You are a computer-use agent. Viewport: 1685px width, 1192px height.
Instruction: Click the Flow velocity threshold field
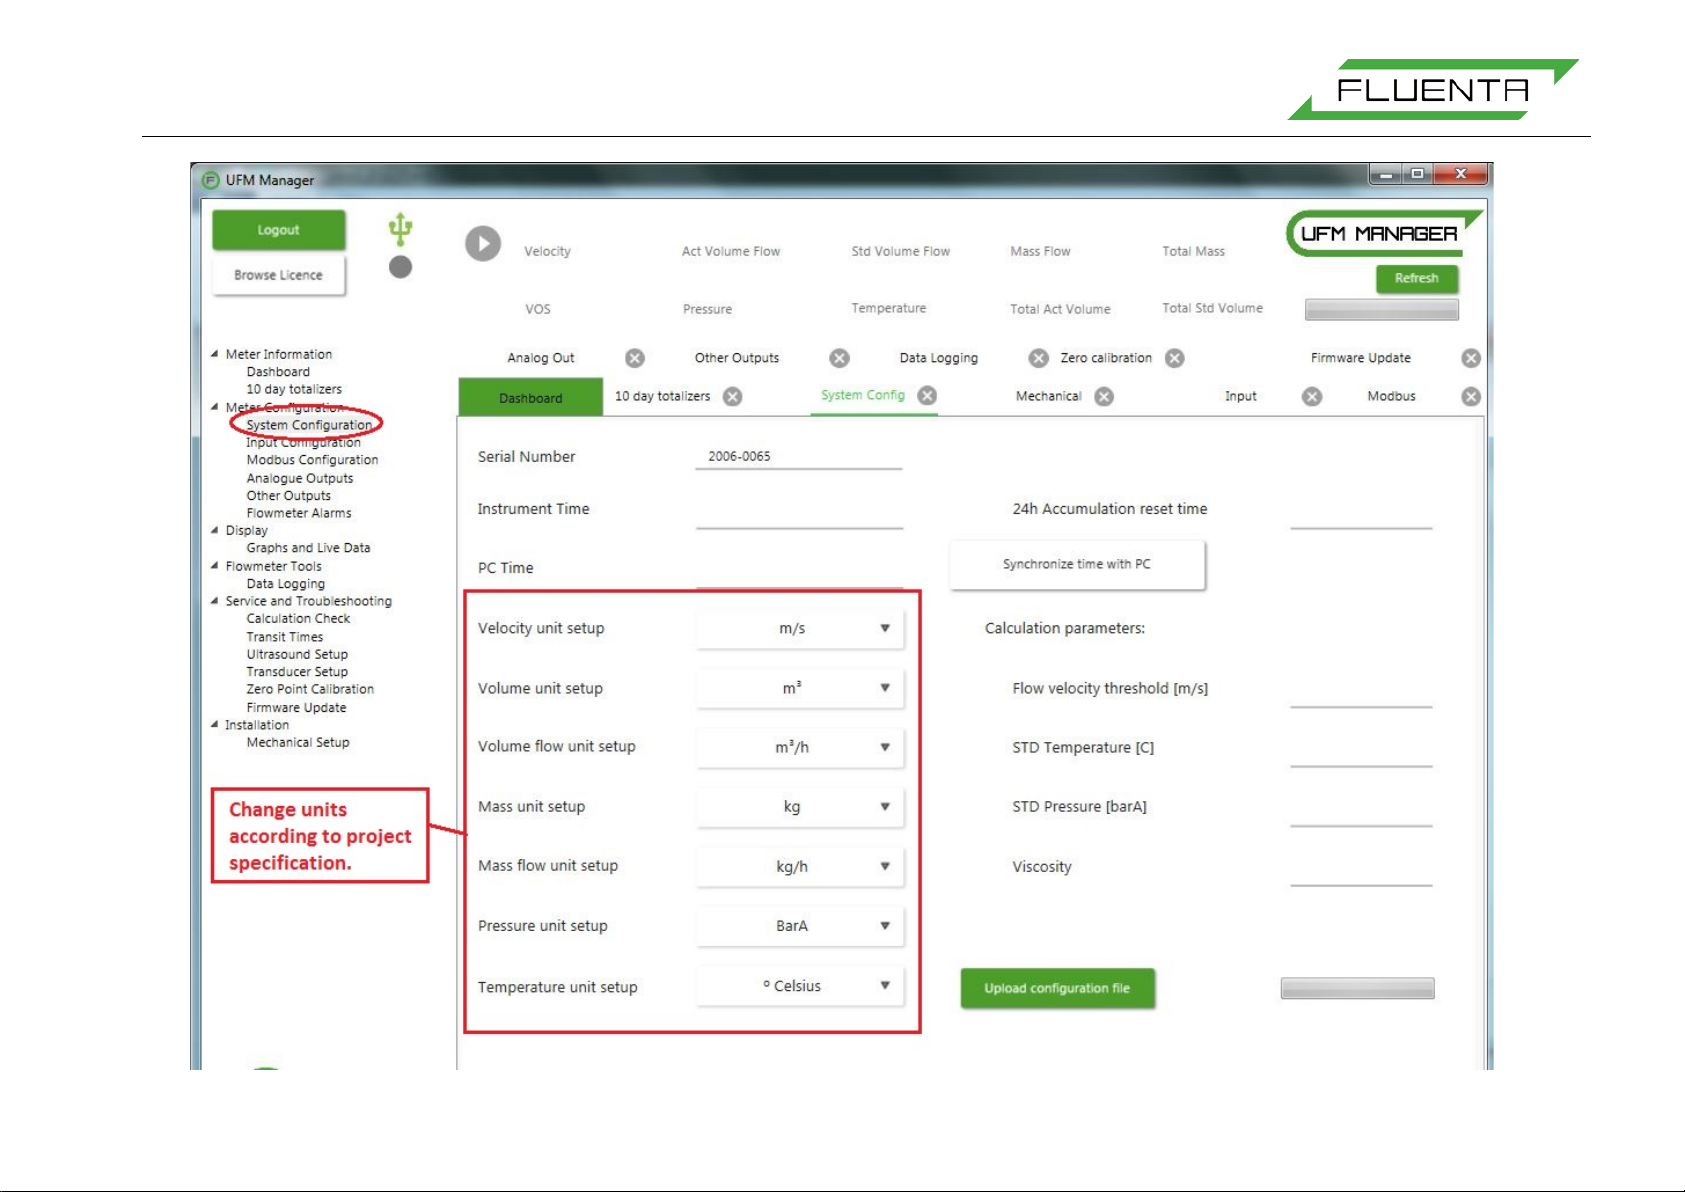pos(1361,694)
